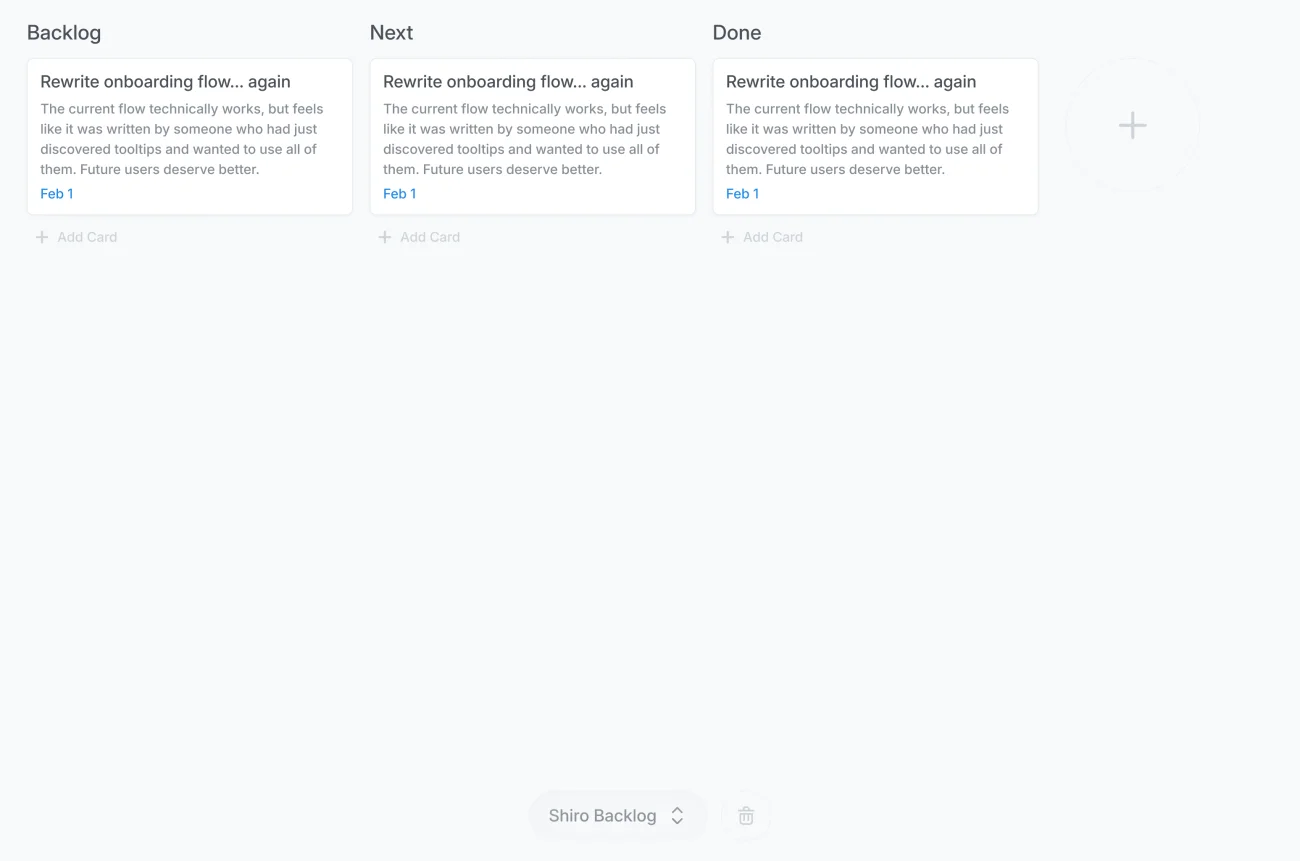1300x861 pixels.
Task: Click the Done card description text
Action: [868, 139]
